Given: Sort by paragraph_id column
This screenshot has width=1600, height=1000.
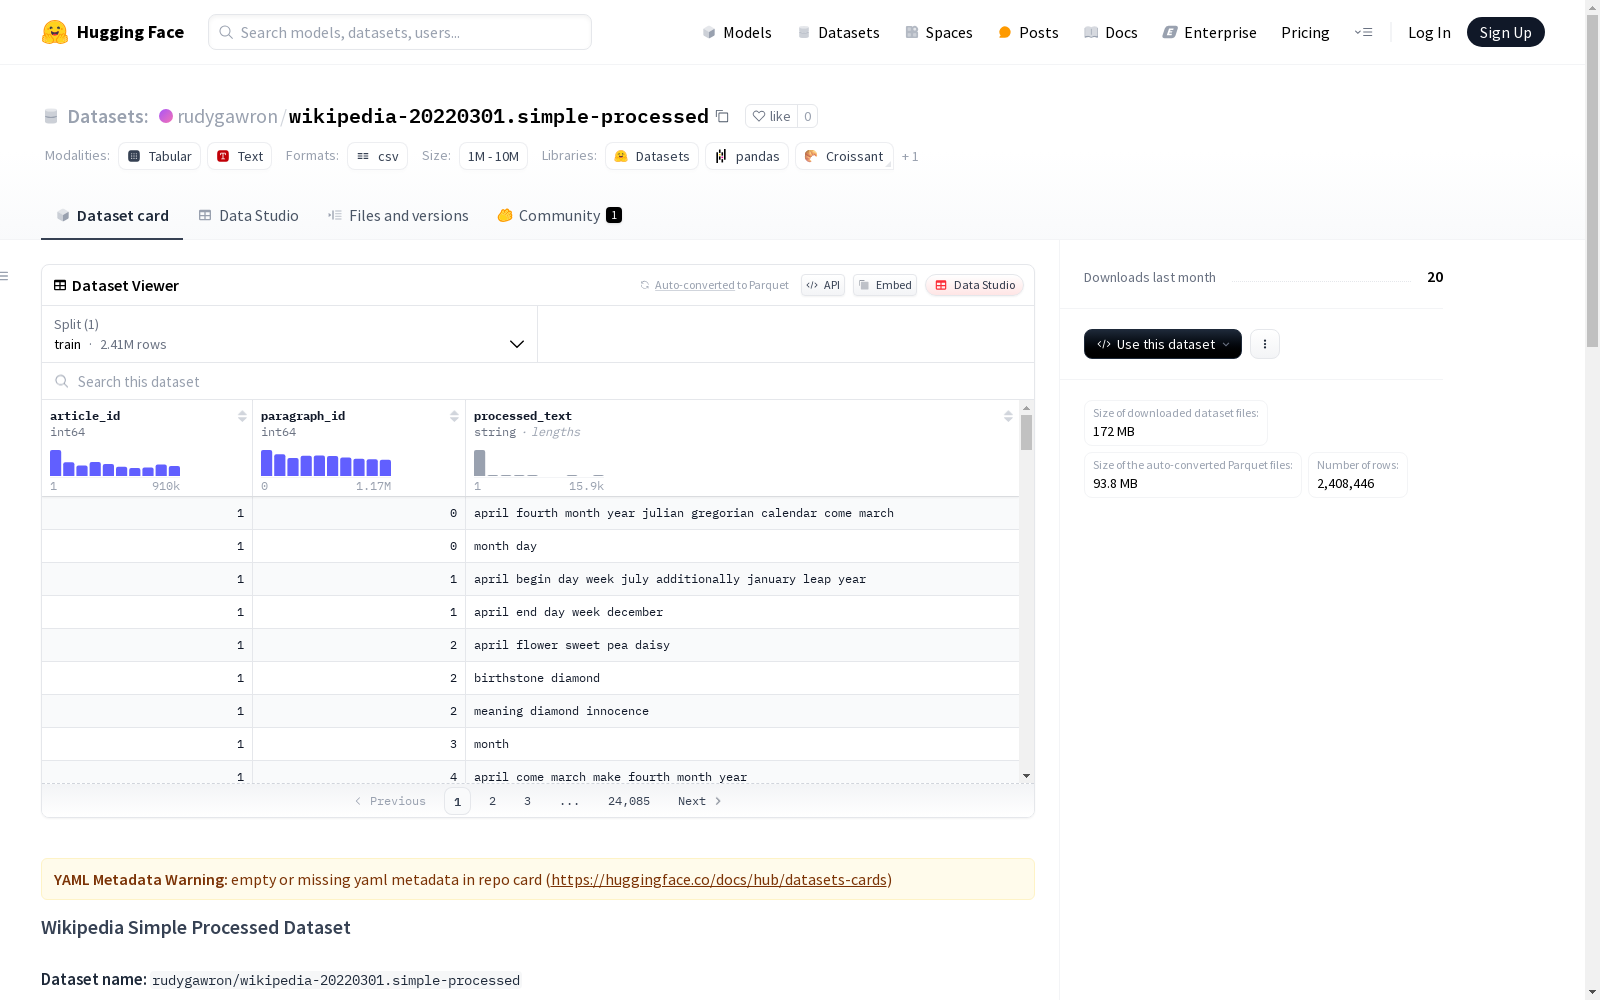Looking at the screenshot, I should [x=454, y=416].
